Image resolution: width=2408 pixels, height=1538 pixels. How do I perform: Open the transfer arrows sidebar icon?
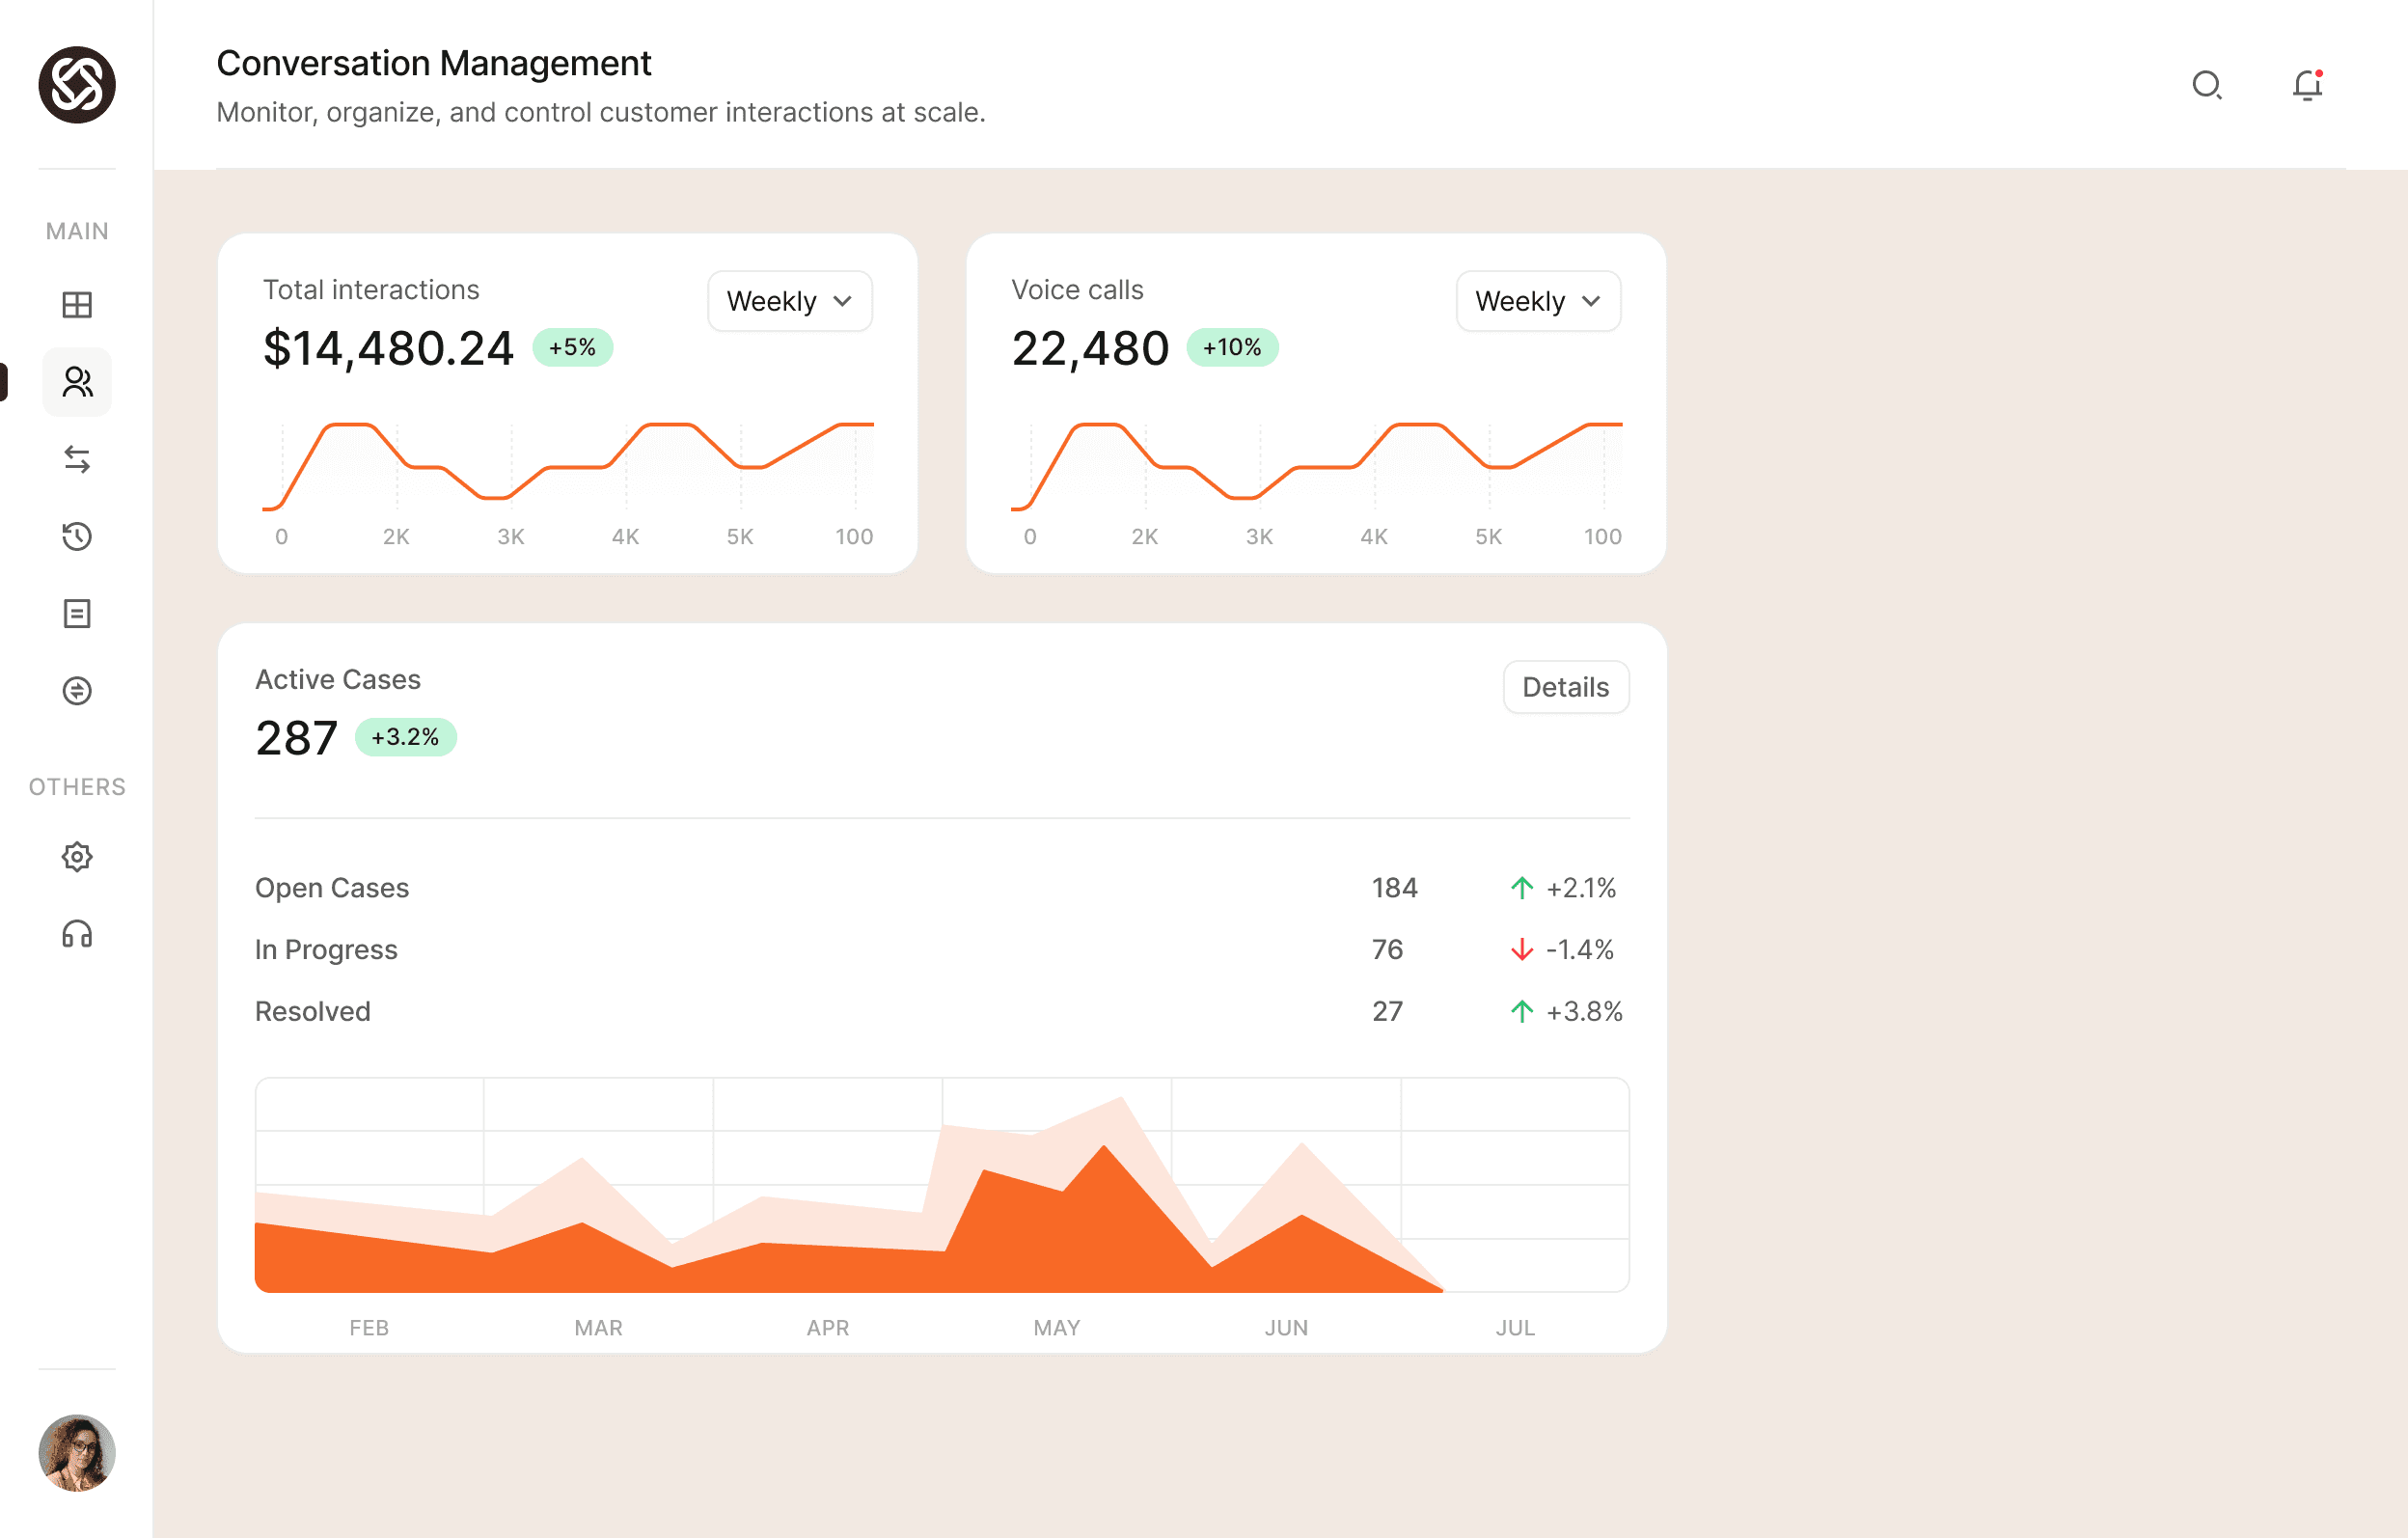(x=77, y=459)
